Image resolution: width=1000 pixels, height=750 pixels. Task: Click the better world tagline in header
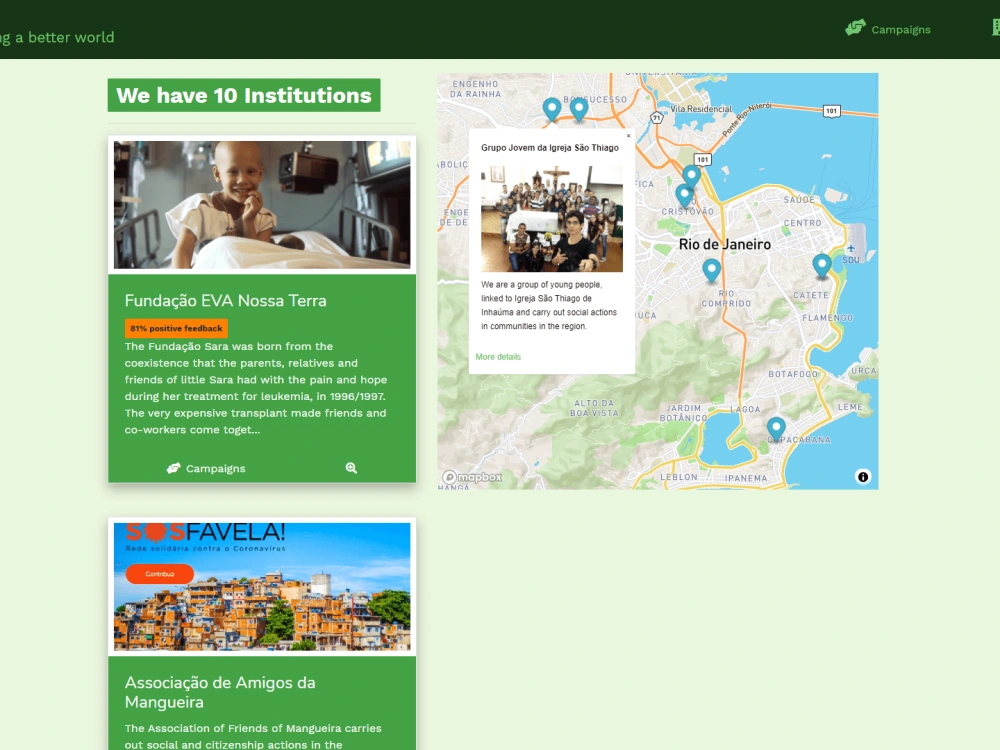(x=57, y=37)
